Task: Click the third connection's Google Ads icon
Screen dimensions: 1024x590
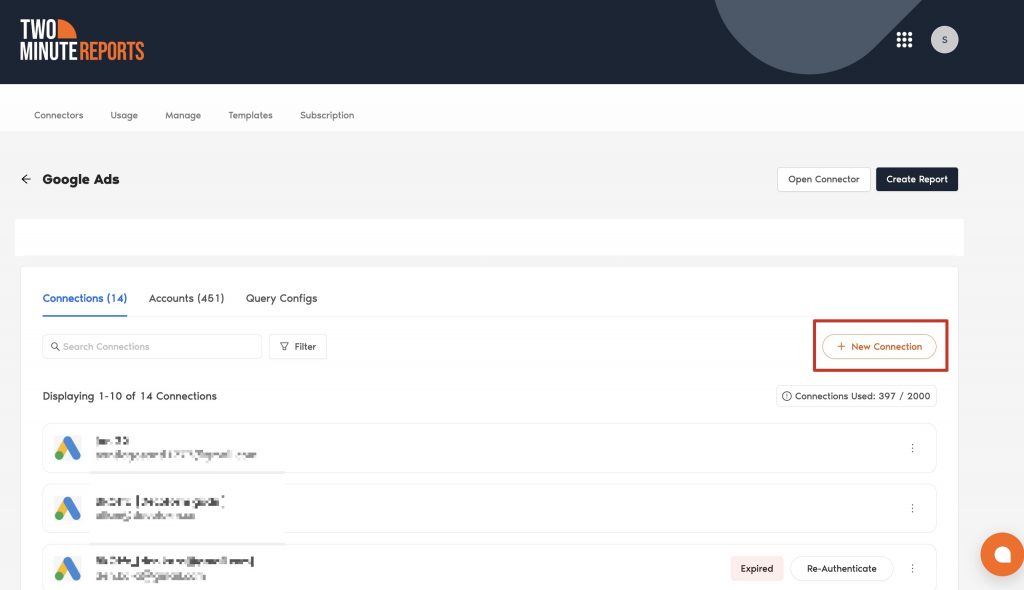Action: coord(68,568)
